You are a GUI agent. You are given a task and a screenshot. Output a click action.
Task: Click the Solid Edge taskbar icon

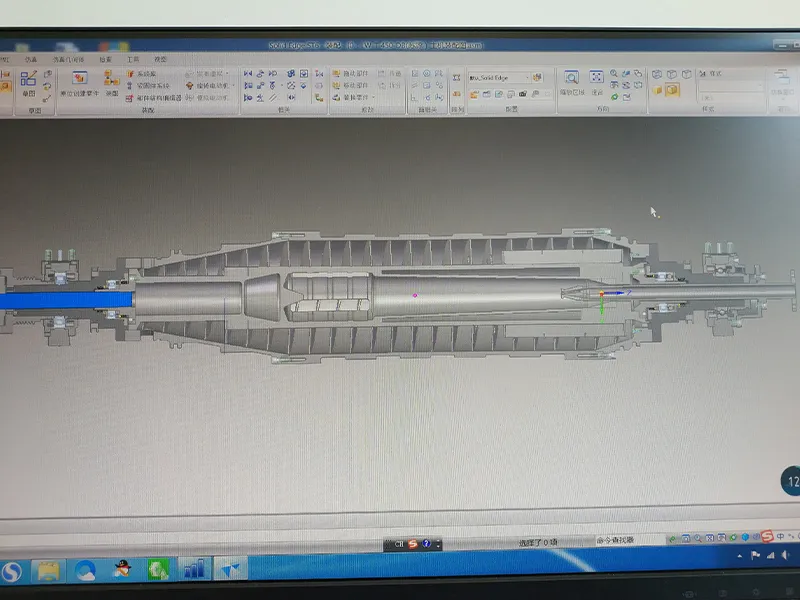[x=230, y=569]
